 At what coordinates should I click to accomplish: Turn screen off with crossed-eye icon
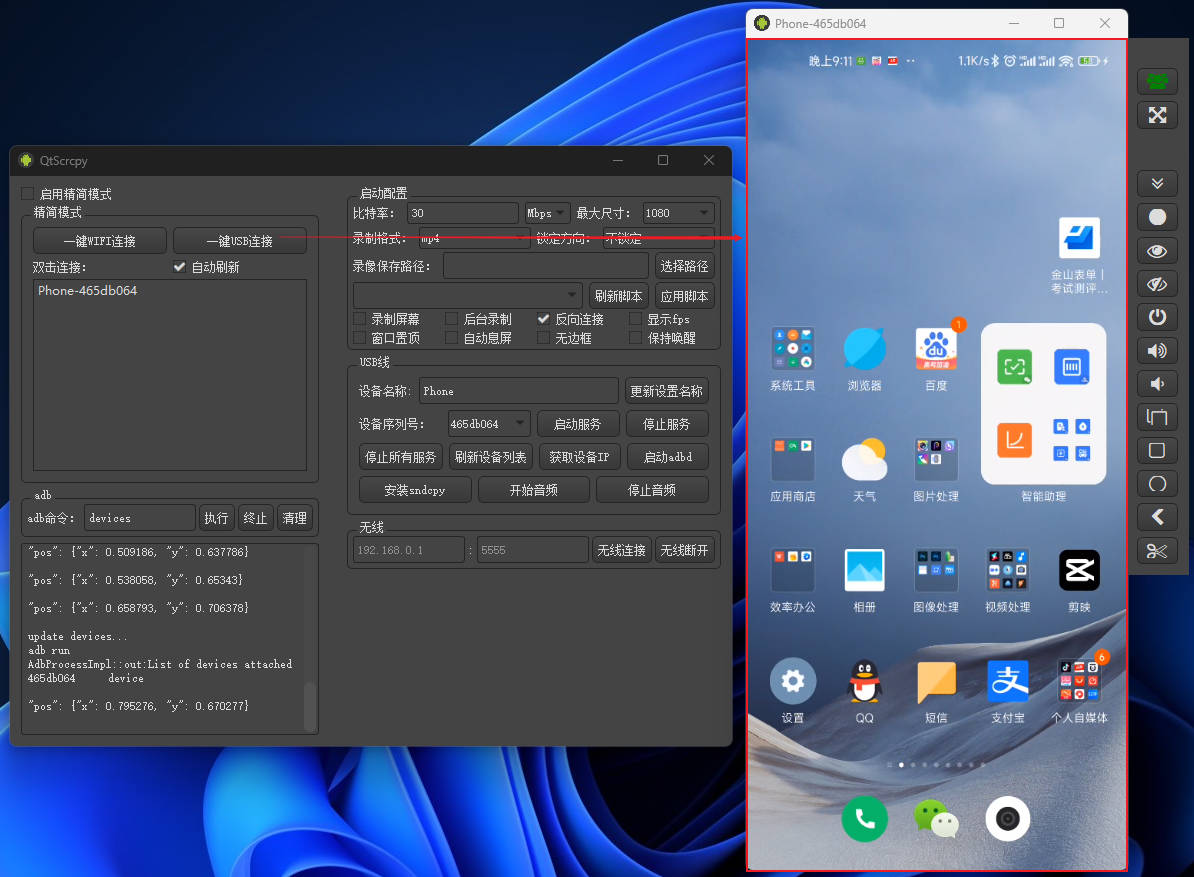1157,284
